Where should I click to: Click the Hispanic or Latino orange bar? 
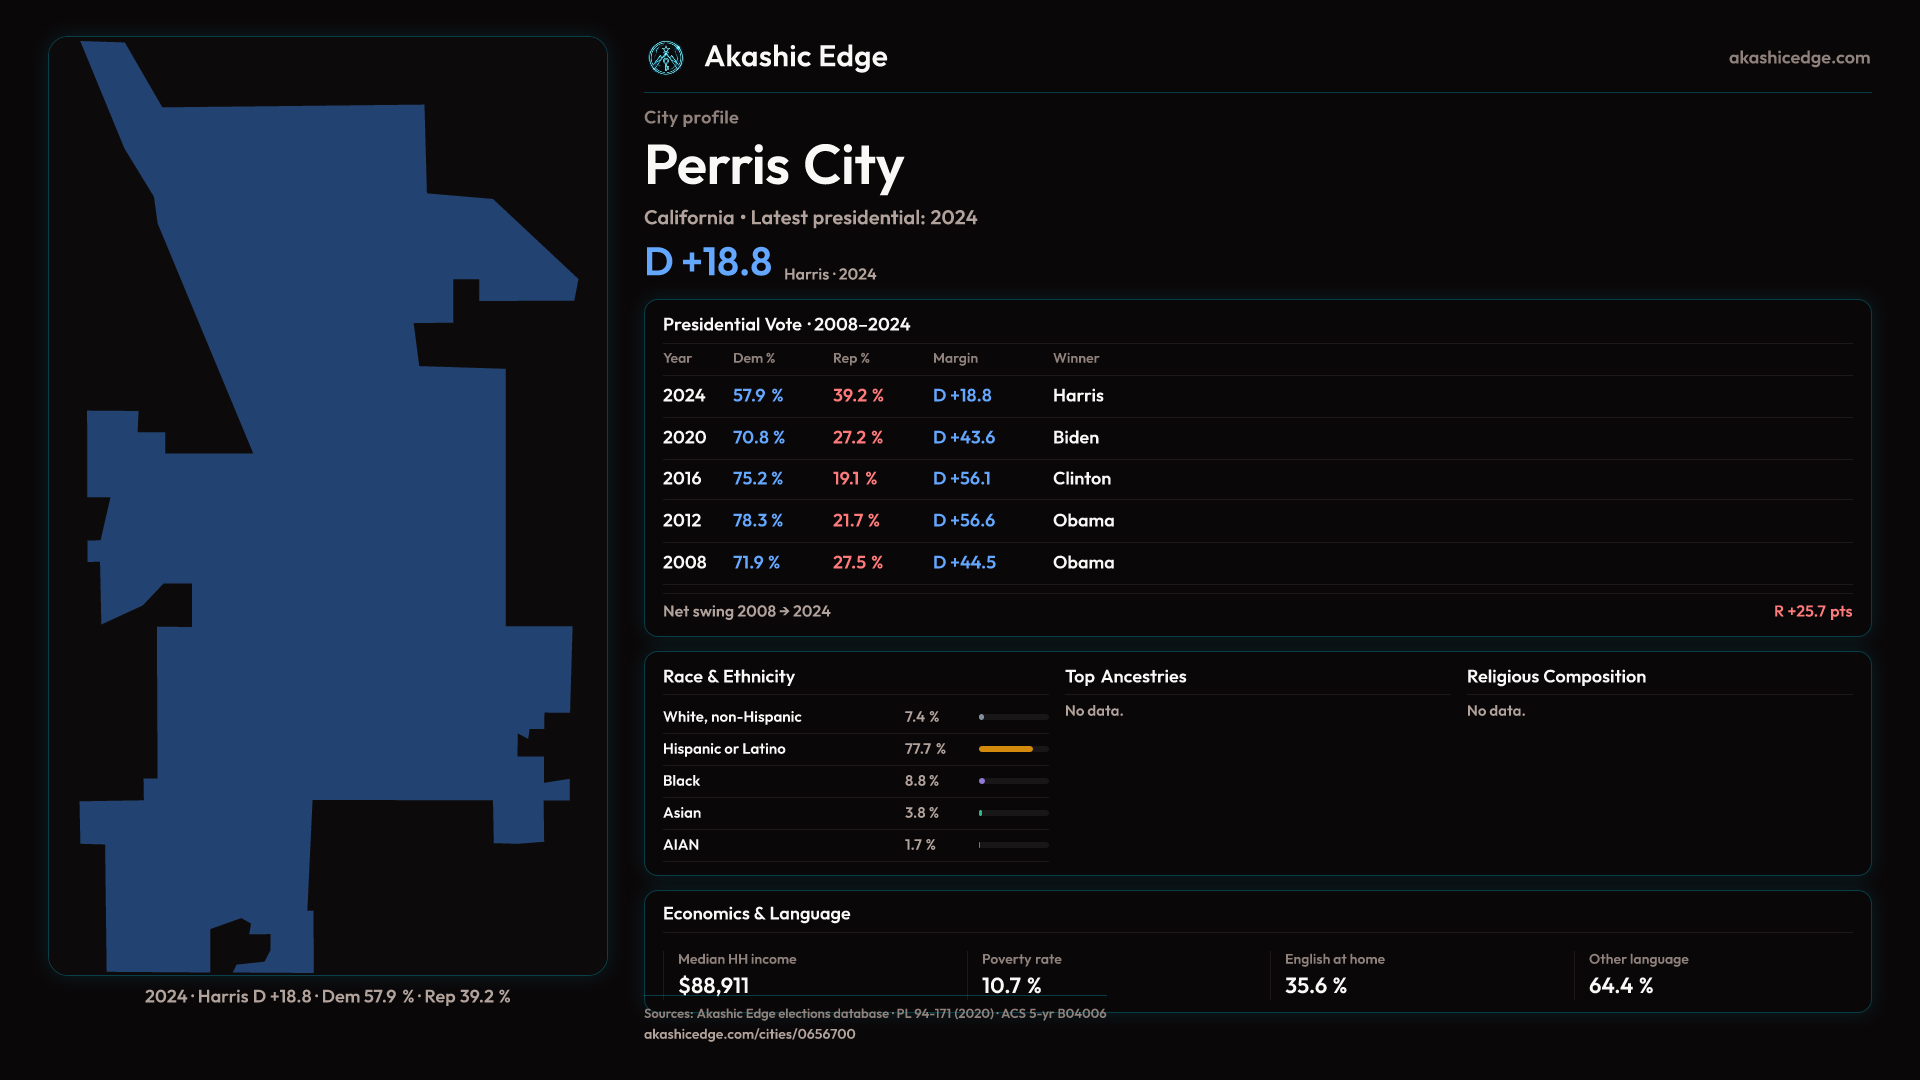(x=1006, y=749)
